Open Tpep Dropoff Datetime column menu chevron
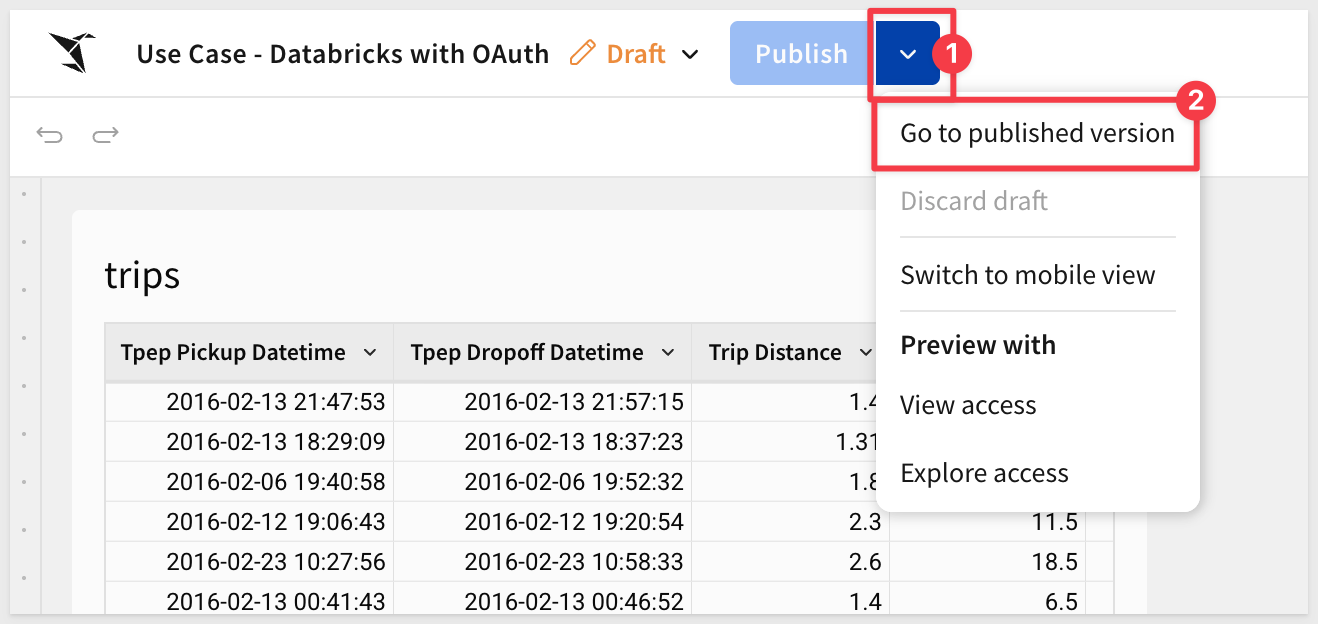 click(x=668, y=353)
